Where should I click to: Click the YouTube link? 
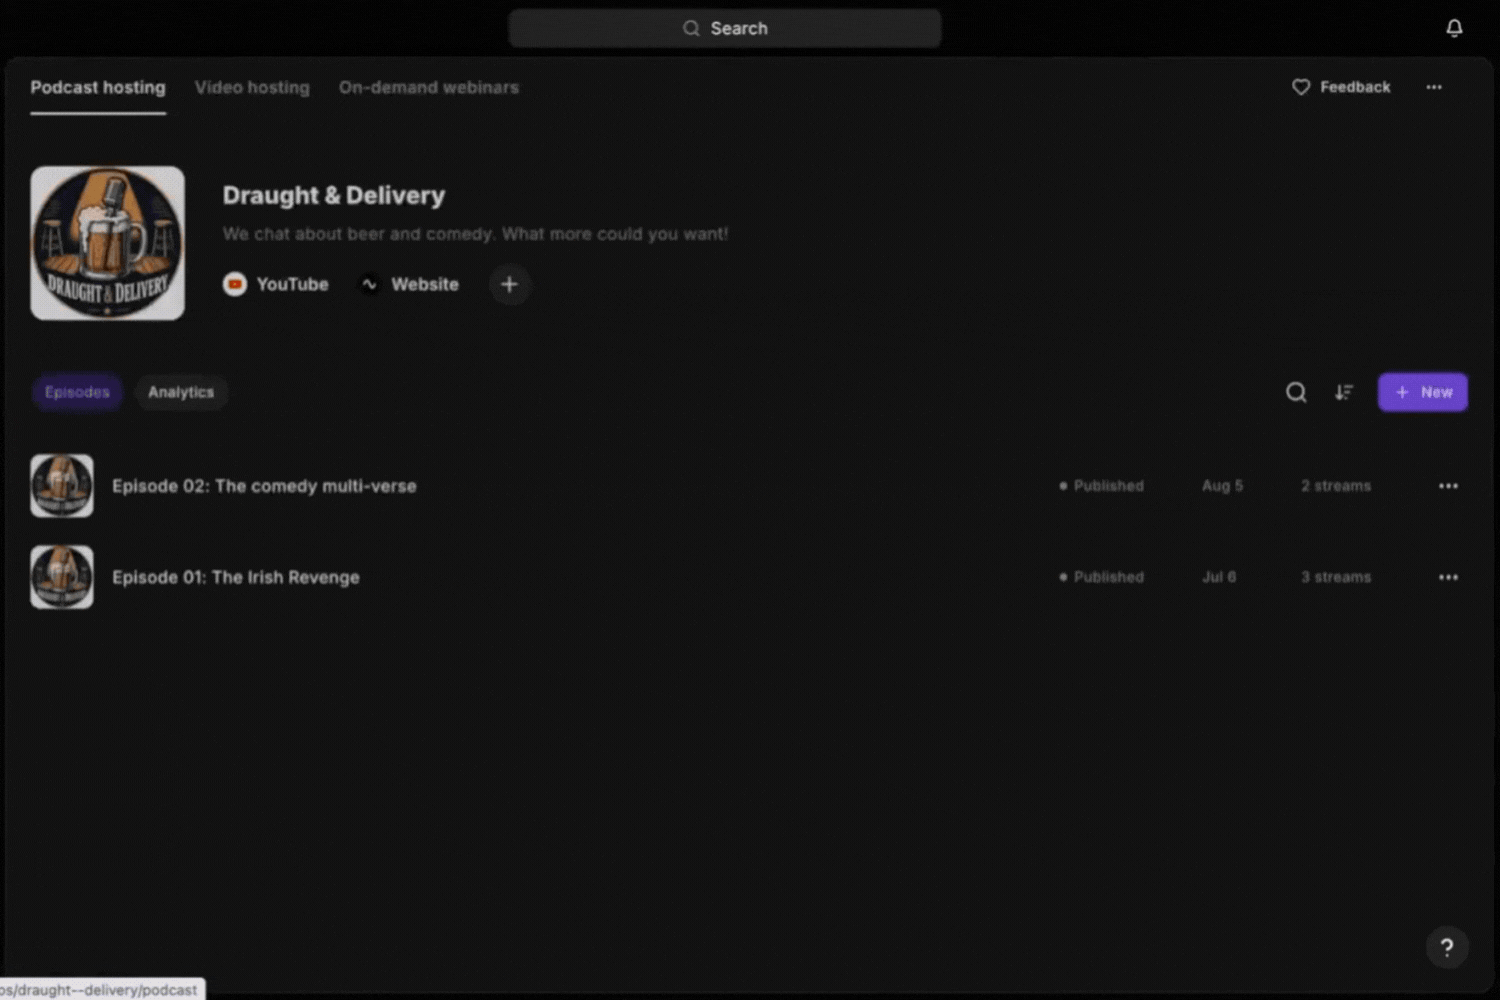coord(276,284)
